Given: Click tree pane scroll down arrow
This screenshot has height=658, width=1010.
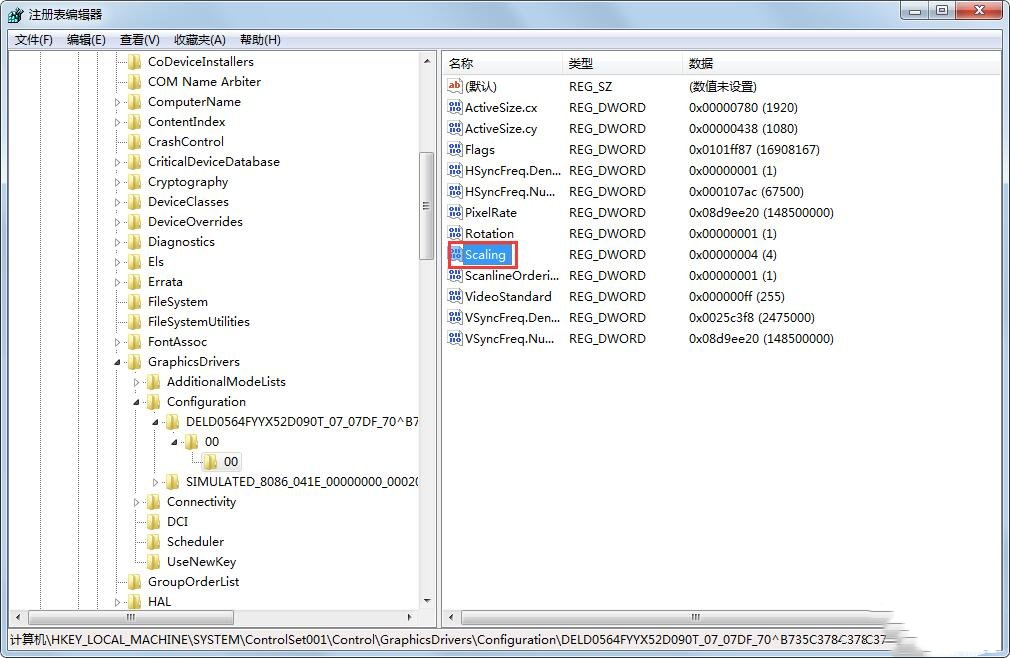Looking at the screenshot, I should (x=427, y=601).
